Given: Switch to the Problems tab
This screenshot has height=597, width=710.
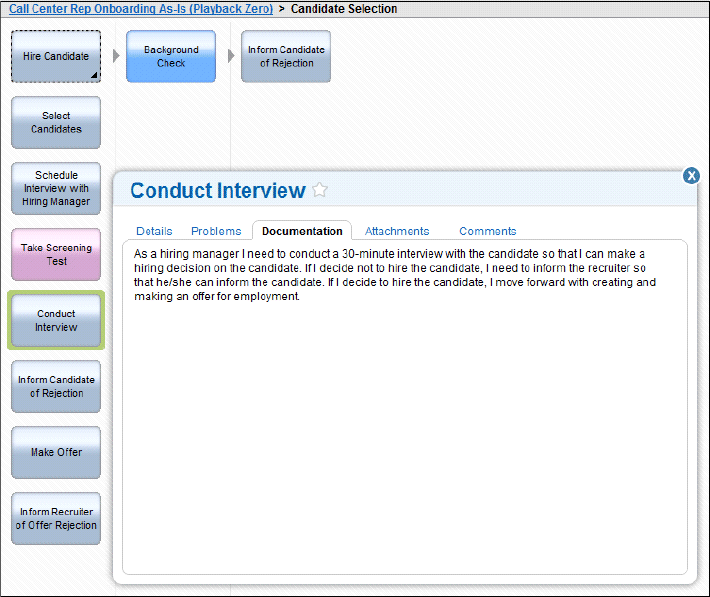Looking at the screenshot, I should click(216, 231).
